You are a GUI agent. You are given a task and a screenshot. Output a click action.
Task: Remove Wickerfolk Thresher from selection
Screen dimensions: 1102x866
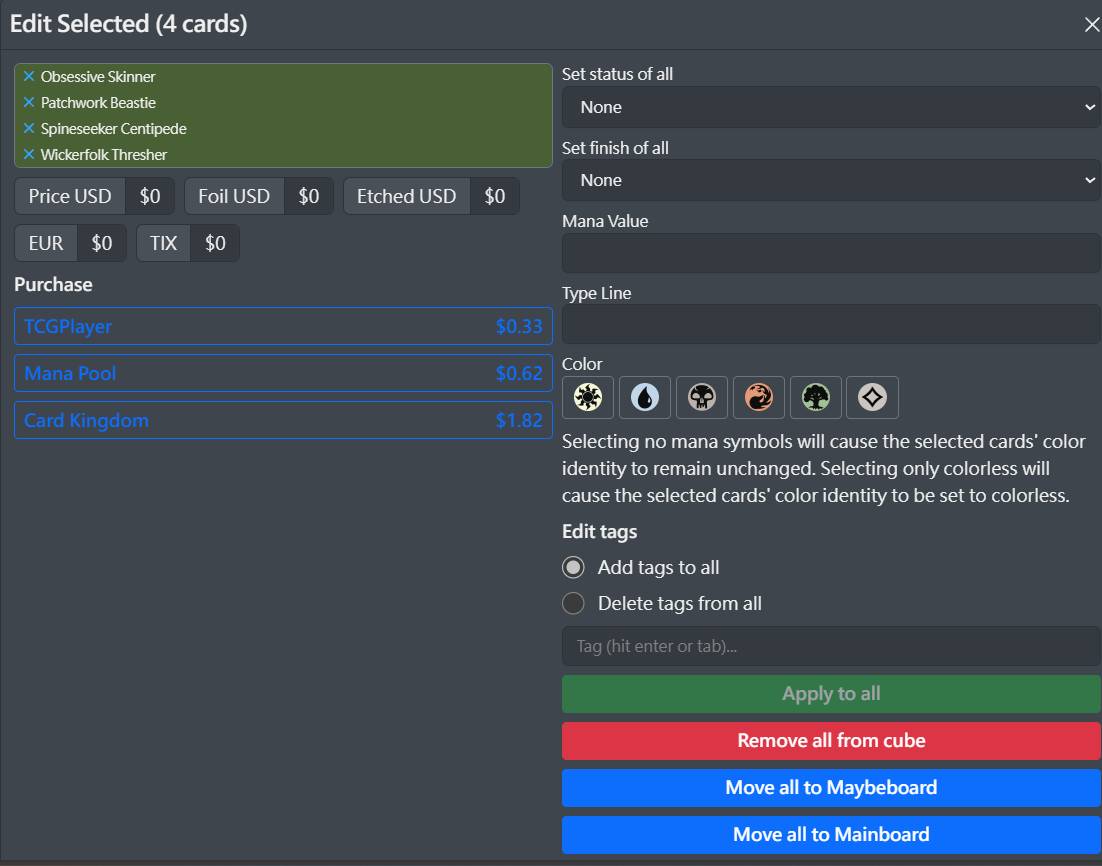[29, 155]
